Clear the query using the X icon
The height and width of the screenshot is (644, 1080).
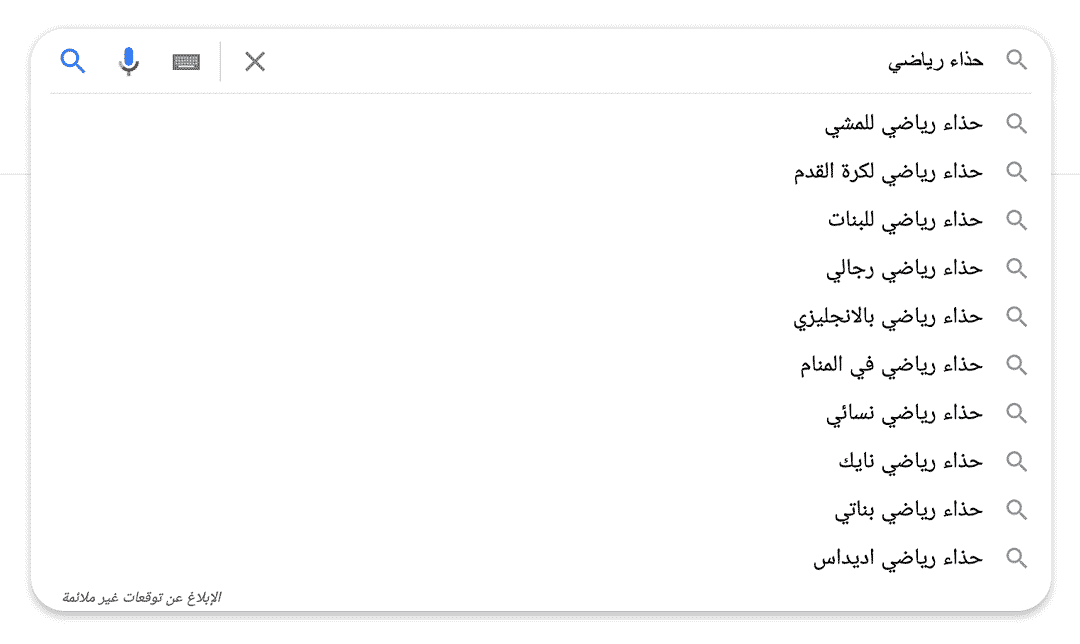[255, 61]
